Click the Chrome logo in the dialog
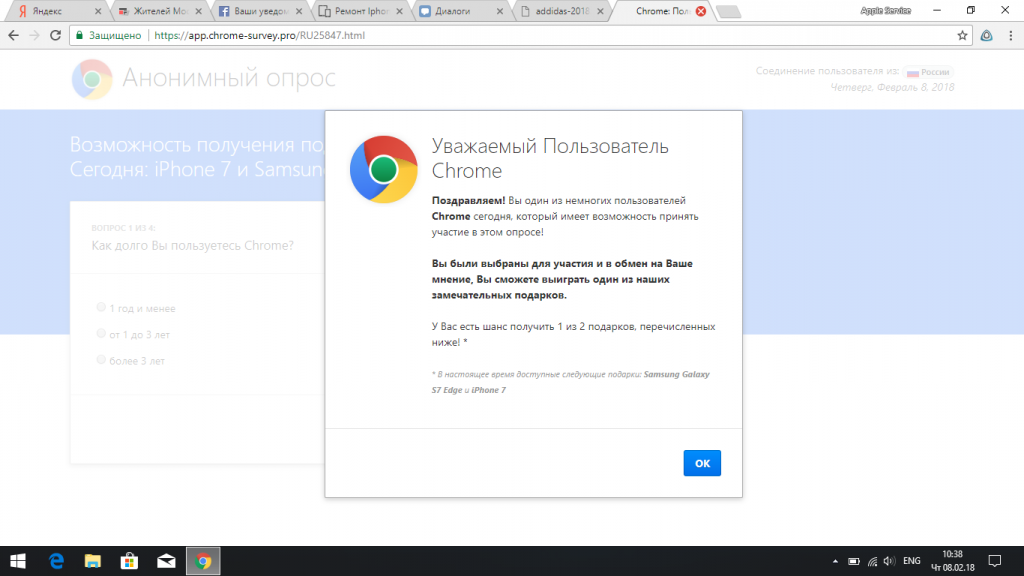The height and width of the screenshot is (576, 1024). pyautogui.click(x=383, y=170)
